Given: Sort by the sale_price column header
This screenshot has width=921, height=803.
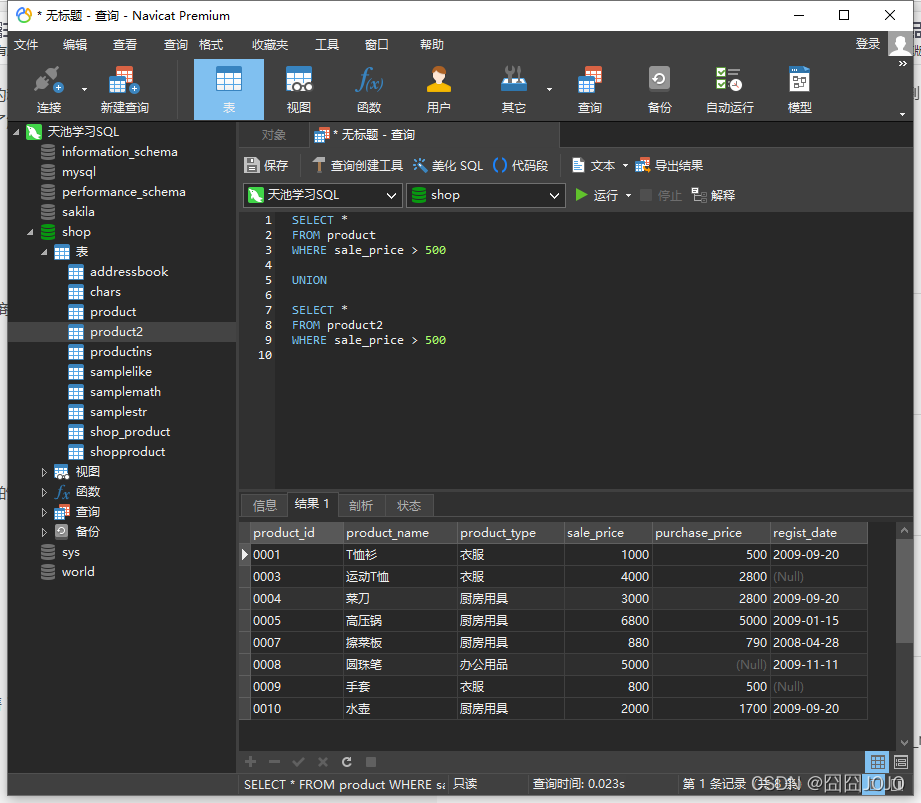Looking at the screenshot, I should click(608, 533).
